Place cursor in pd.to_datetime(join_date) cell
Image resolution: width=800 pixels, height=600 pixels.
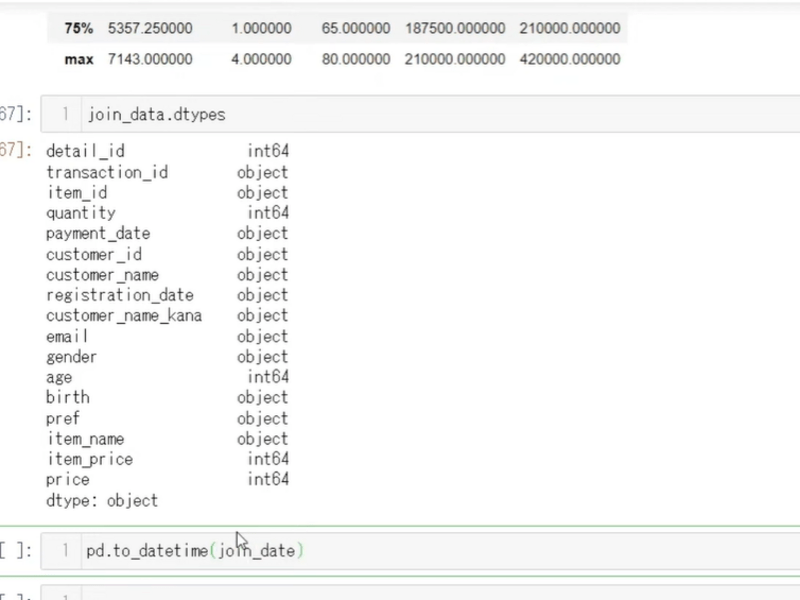(400, 550)
